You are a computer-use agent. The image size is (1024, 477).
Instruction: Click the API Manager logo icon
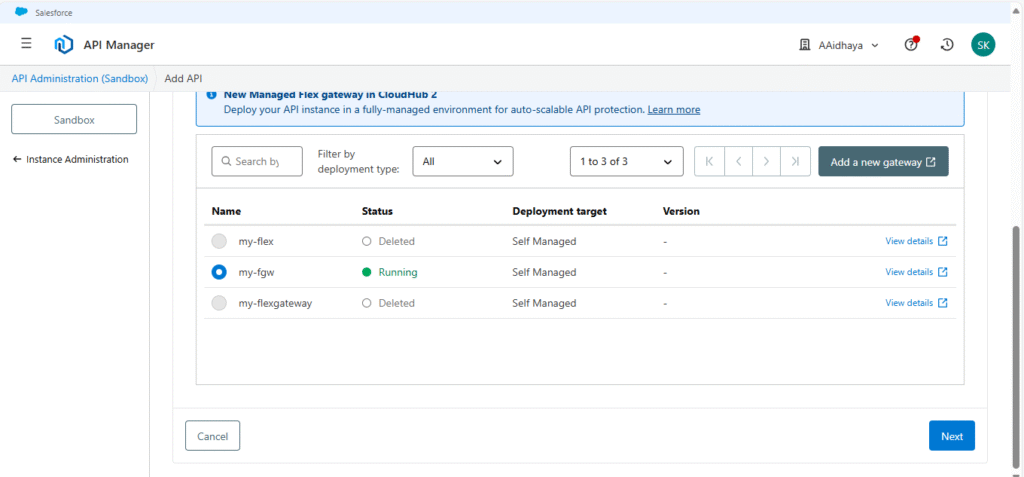(63, 45)
